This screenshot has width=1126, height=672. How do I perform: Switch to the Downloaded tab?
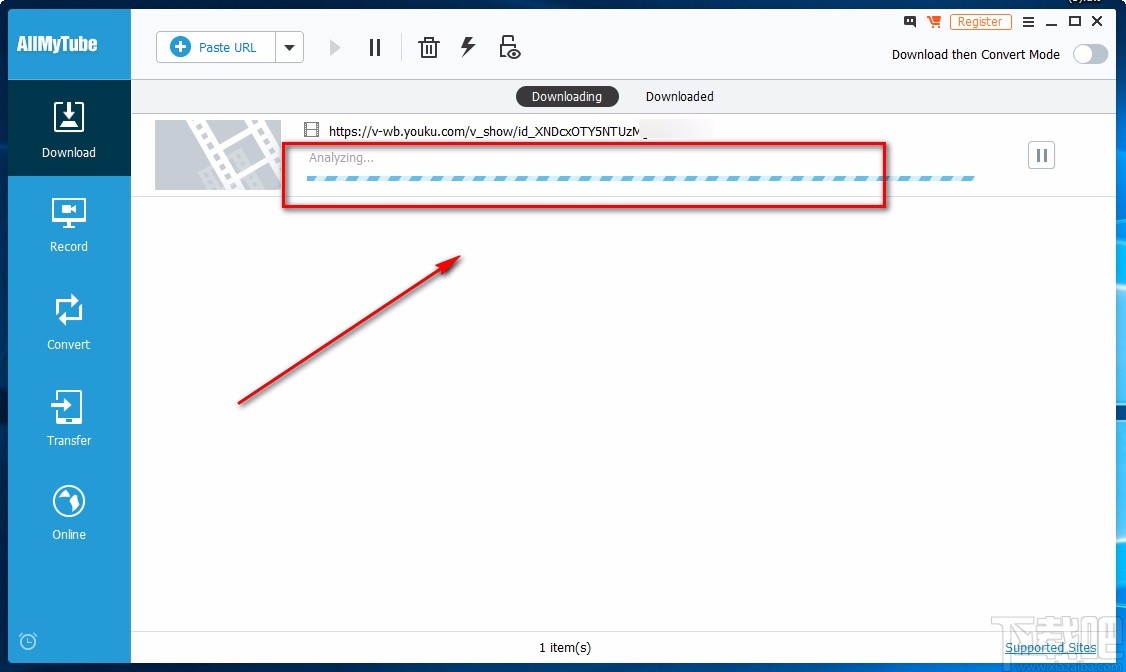tap(679, 96)
